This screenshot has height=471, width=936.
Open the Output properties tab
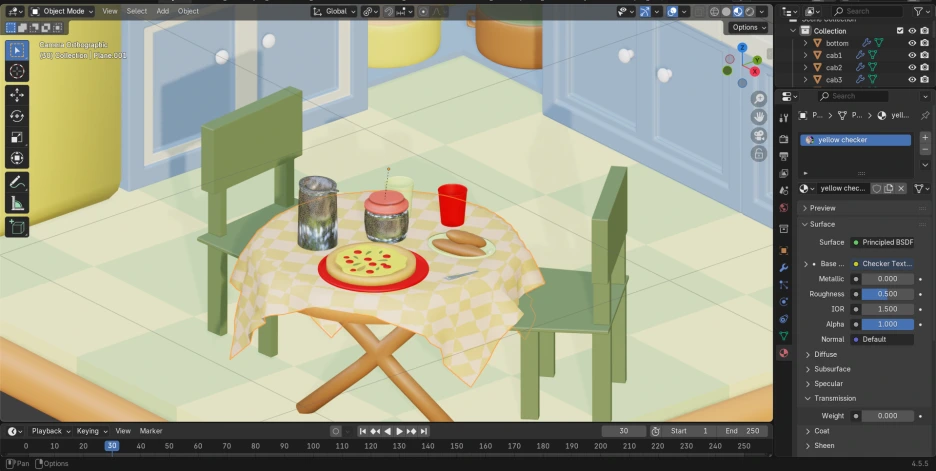coord(784,156)
